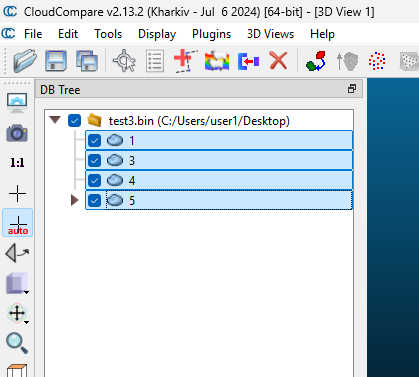
Task: Click the red X delete icon
Action: [278, 61]
